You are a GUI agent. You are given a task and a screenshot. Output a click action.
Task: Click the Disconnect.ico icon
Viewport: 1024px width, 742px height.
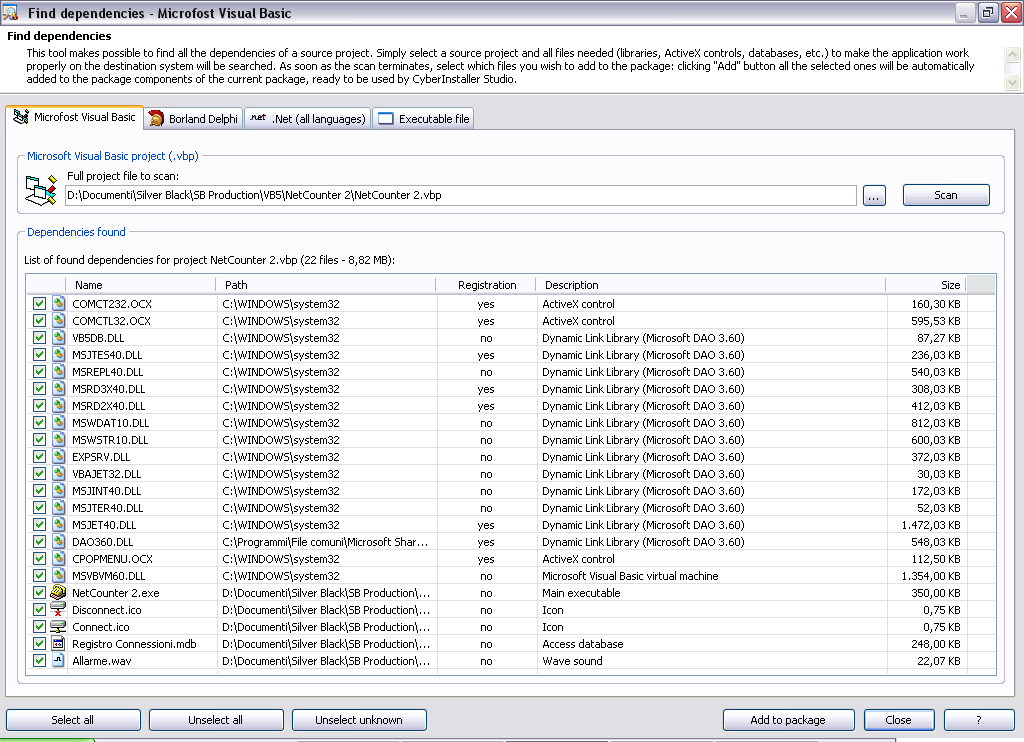click(x=58, y=609)
